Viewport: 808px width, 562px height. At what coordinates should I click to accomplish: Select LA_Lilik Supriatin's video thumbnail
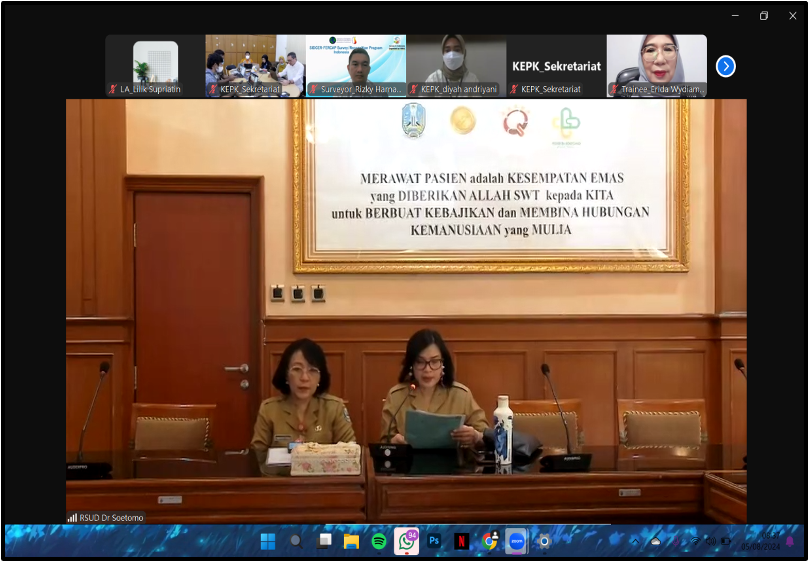pyautogui.click(x=155, y=65)
